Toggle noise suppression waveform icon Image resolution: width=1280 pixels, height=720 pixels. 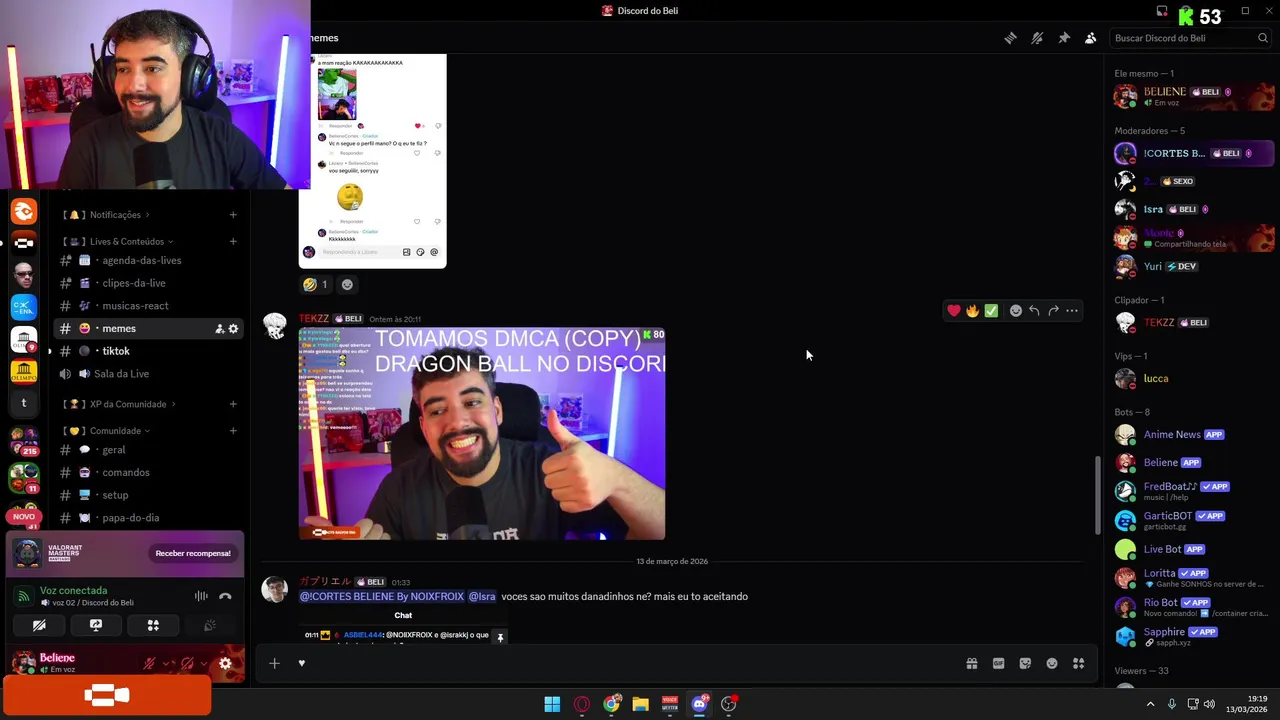[201, 597]
